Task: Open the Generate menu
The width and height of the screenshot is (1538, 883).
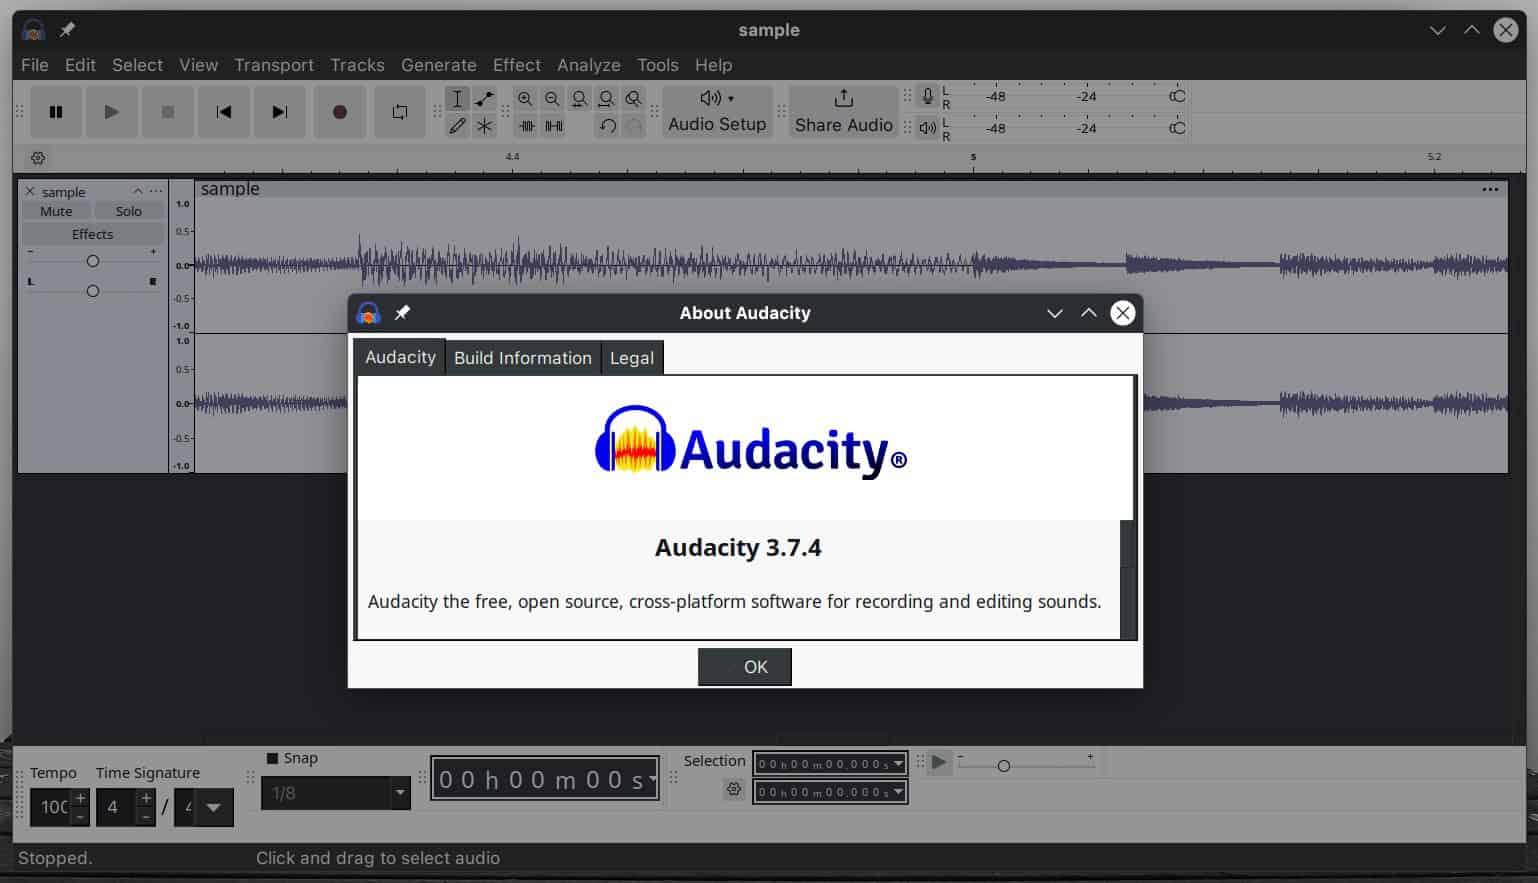Action: click(438, 65)
